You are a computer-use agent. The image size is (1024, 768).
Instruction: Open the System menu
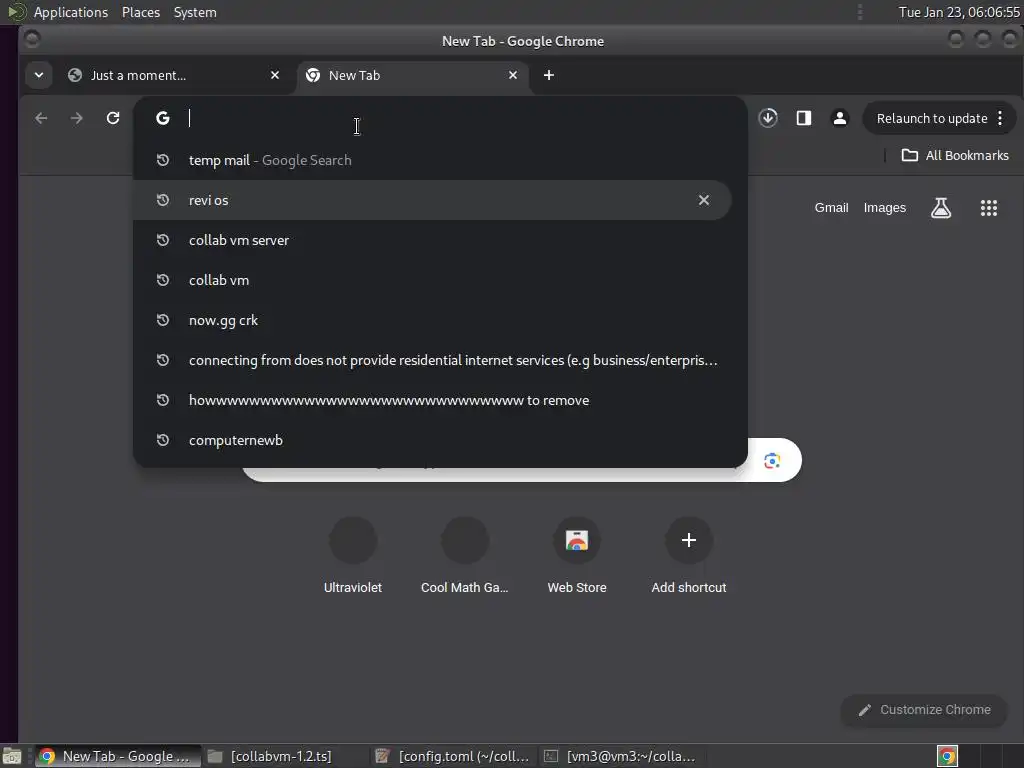(195, 12)
